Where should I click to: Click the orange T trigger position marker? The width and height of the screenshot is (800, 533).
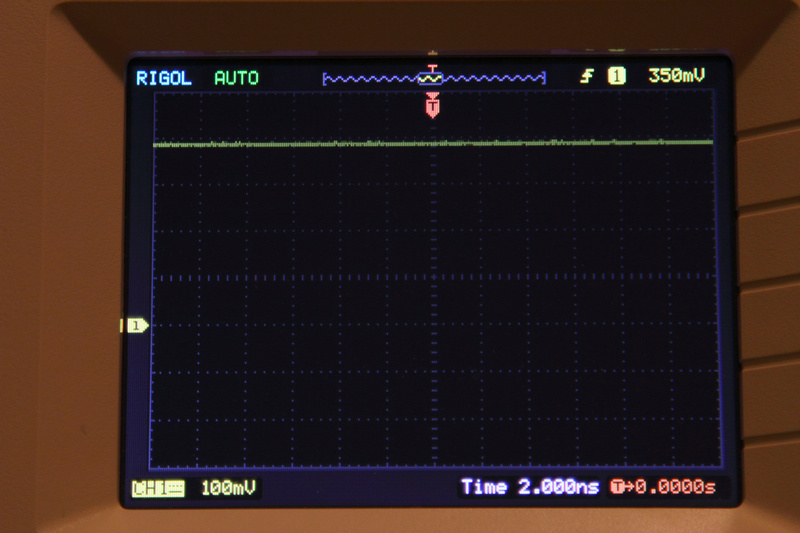[432, 105]
